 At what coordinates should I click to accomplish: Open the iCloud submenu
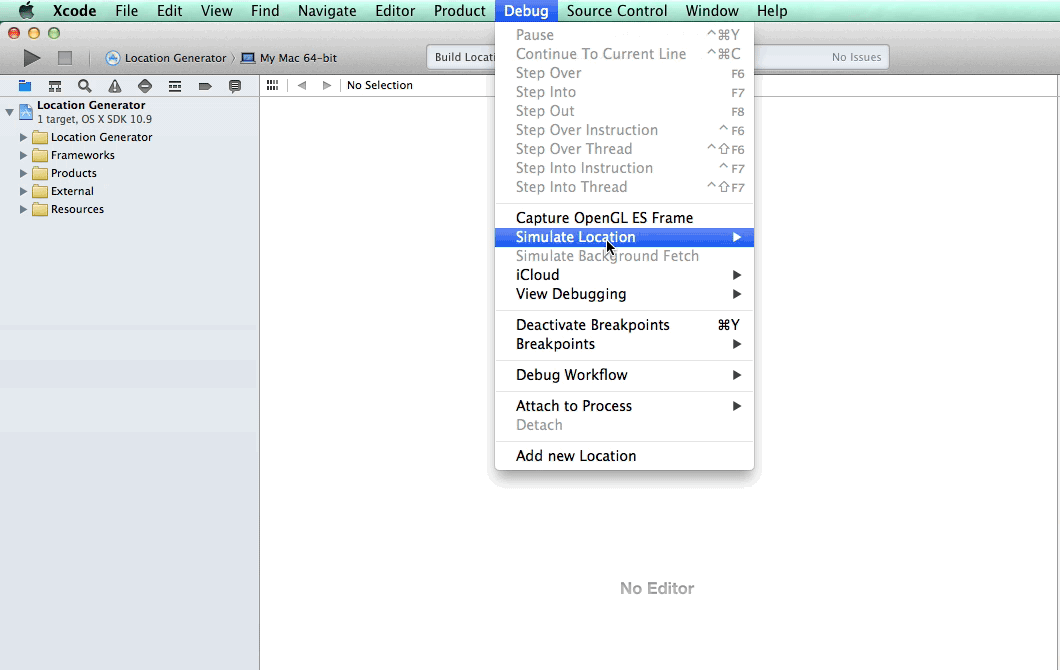624,275
